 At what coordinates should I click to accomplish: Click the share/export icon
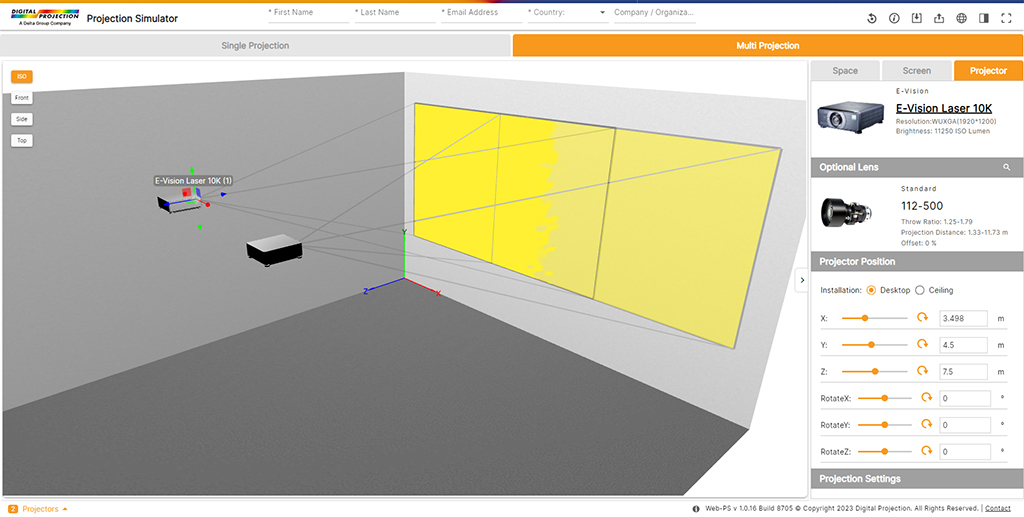tap(938, 18)
